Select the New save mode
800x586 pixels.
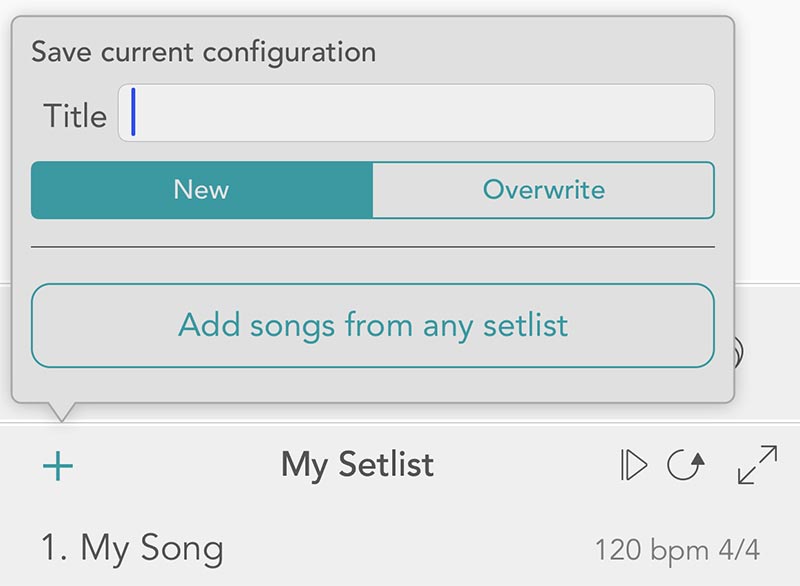[202, 190]
